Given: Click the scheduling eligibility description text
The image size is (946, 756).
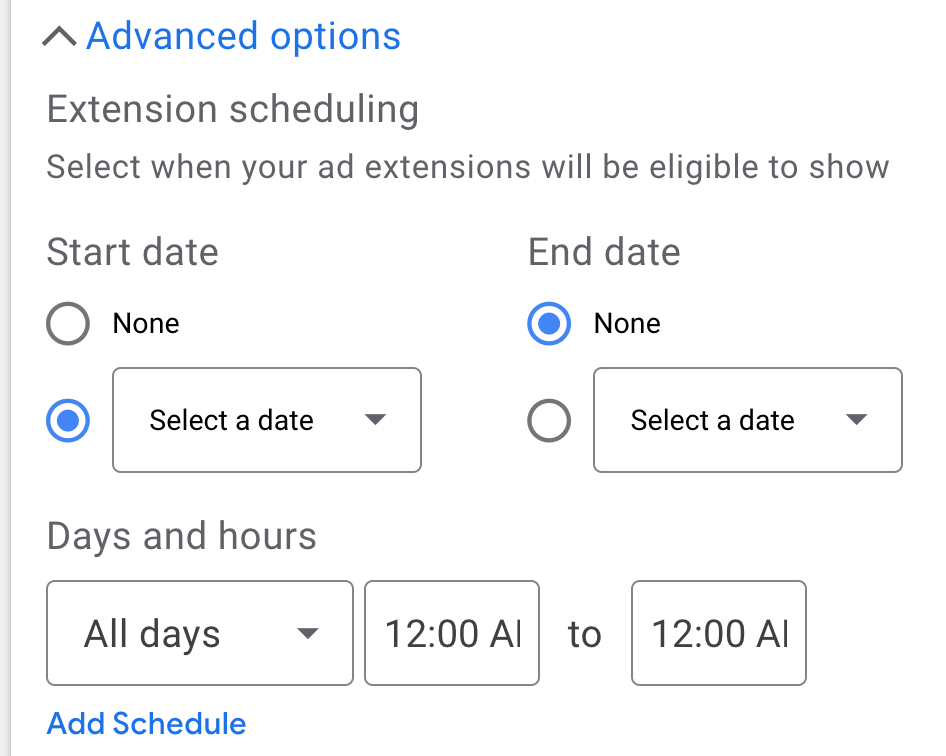Looking at the screenshot, I should click(x=466, y=166).
